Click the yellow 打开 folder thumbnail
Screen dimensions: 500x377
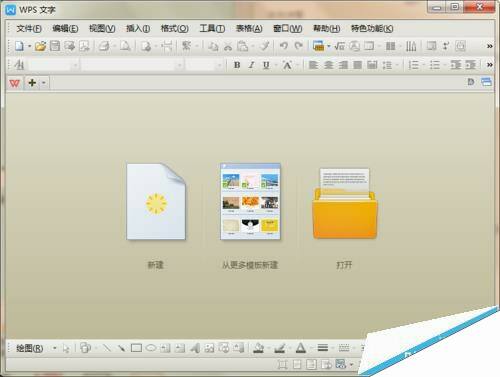[x=345, y=203]
